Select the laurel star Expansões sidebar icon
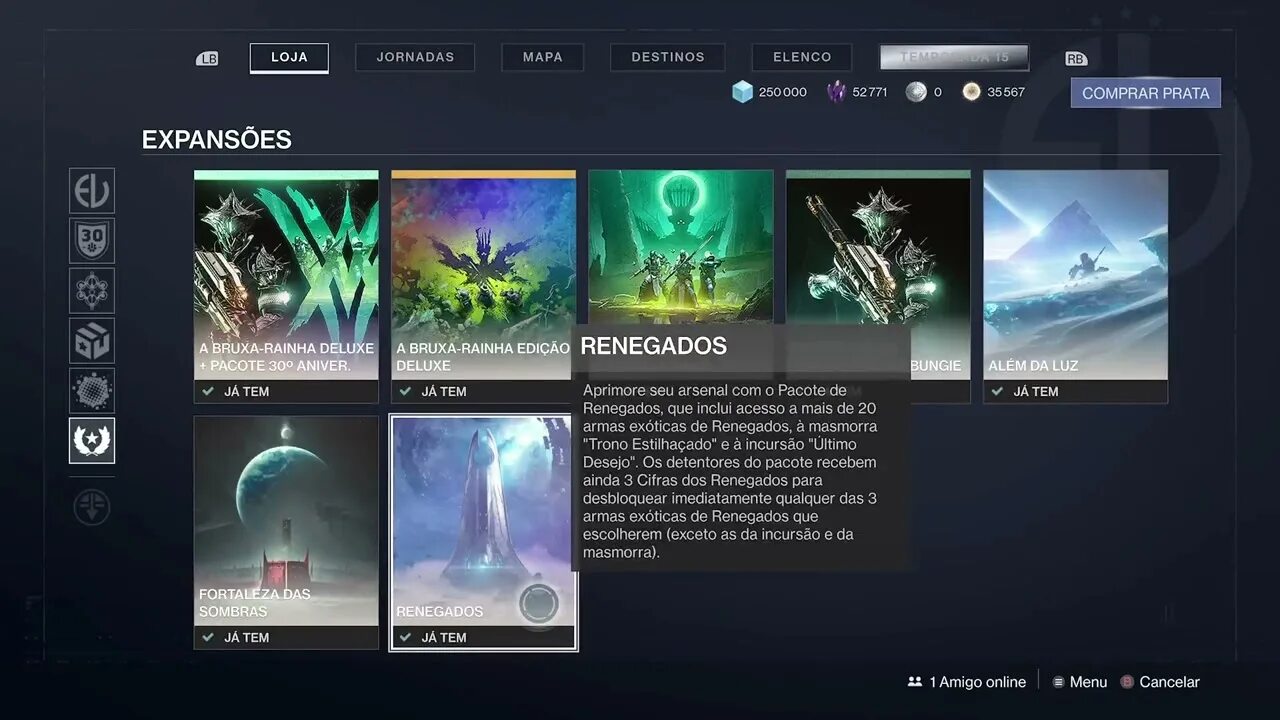Screen dimensions: 1280x720 pos(92,441)
